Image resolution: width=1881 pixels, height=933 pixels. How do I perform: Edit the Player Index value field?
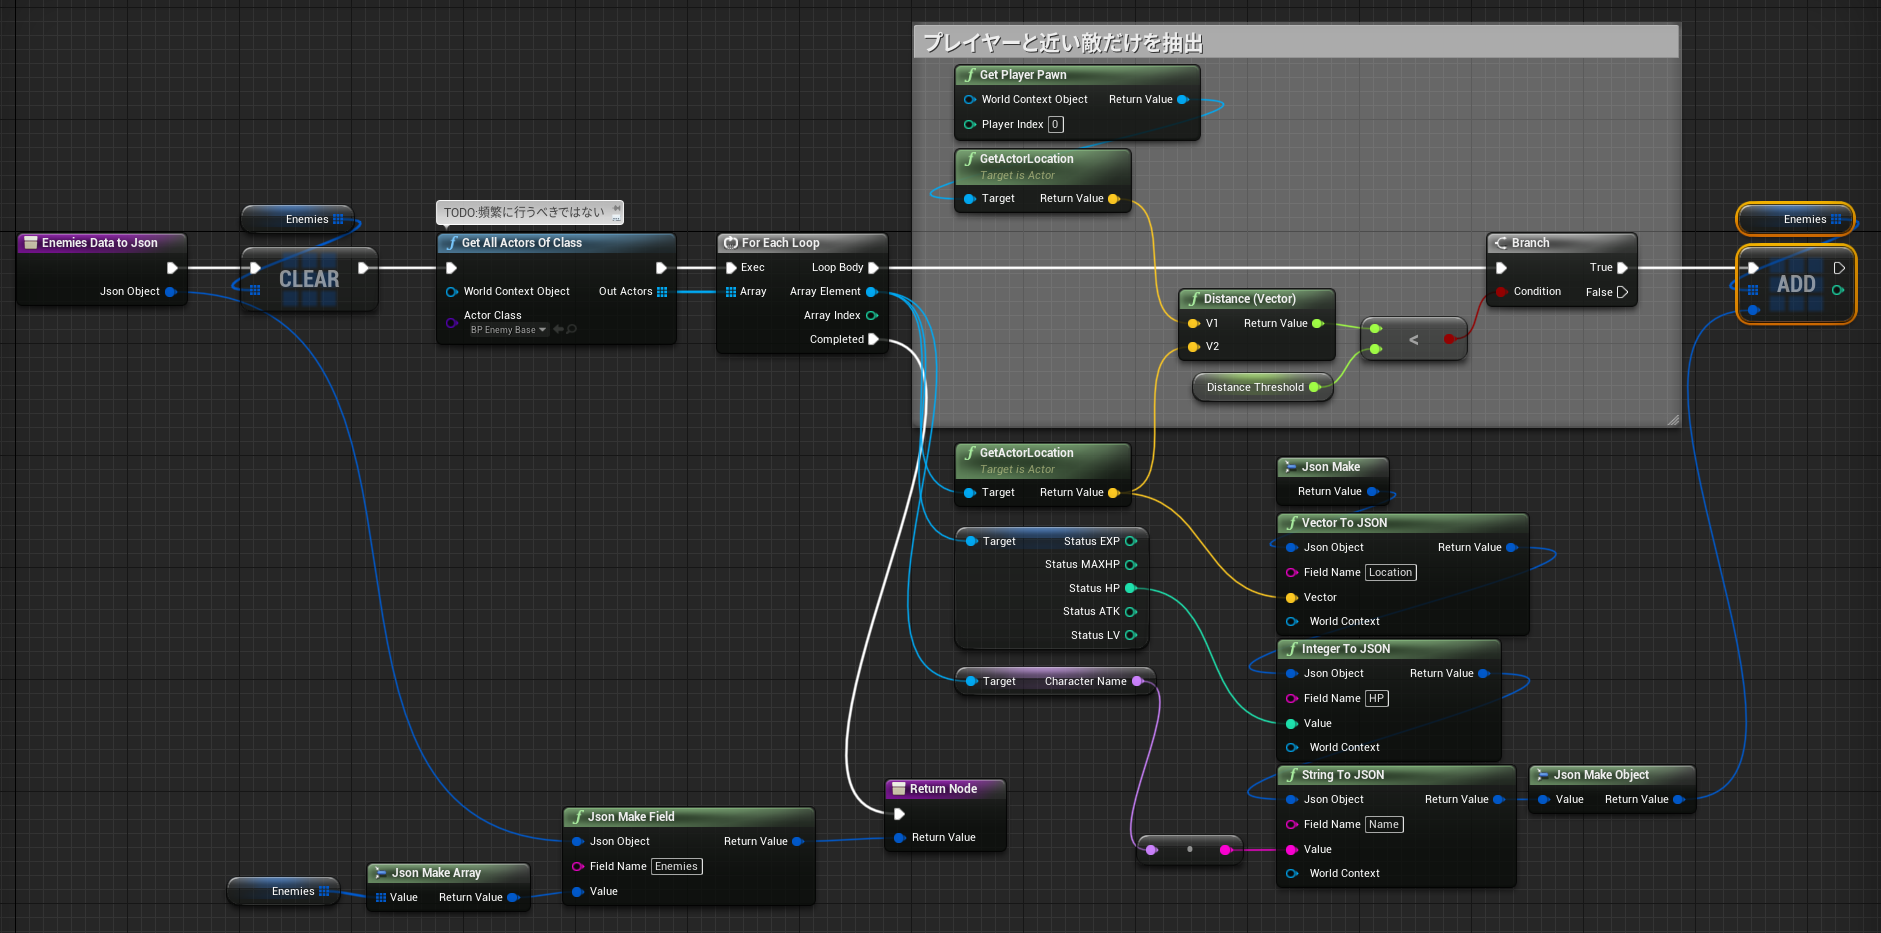pyautogui.click(x=1055, y=125)
